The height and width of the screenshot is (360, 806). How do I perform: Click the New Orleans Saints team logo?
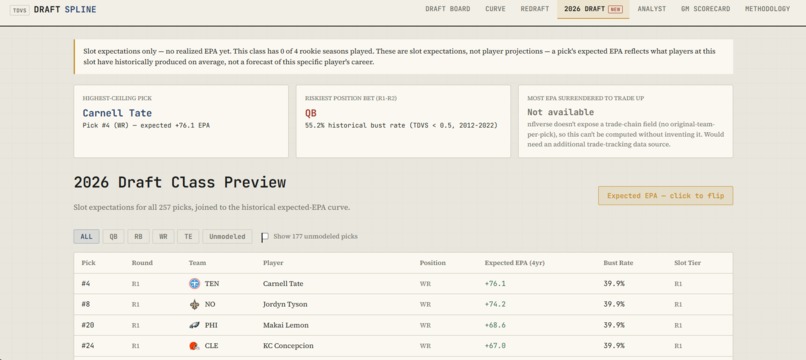coord(194,304)
